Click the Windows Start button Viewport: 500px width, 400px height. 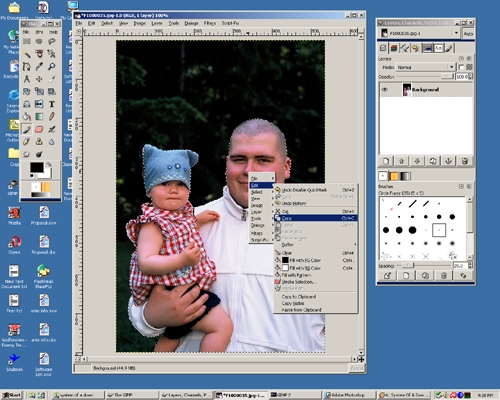tap(11, 395)
